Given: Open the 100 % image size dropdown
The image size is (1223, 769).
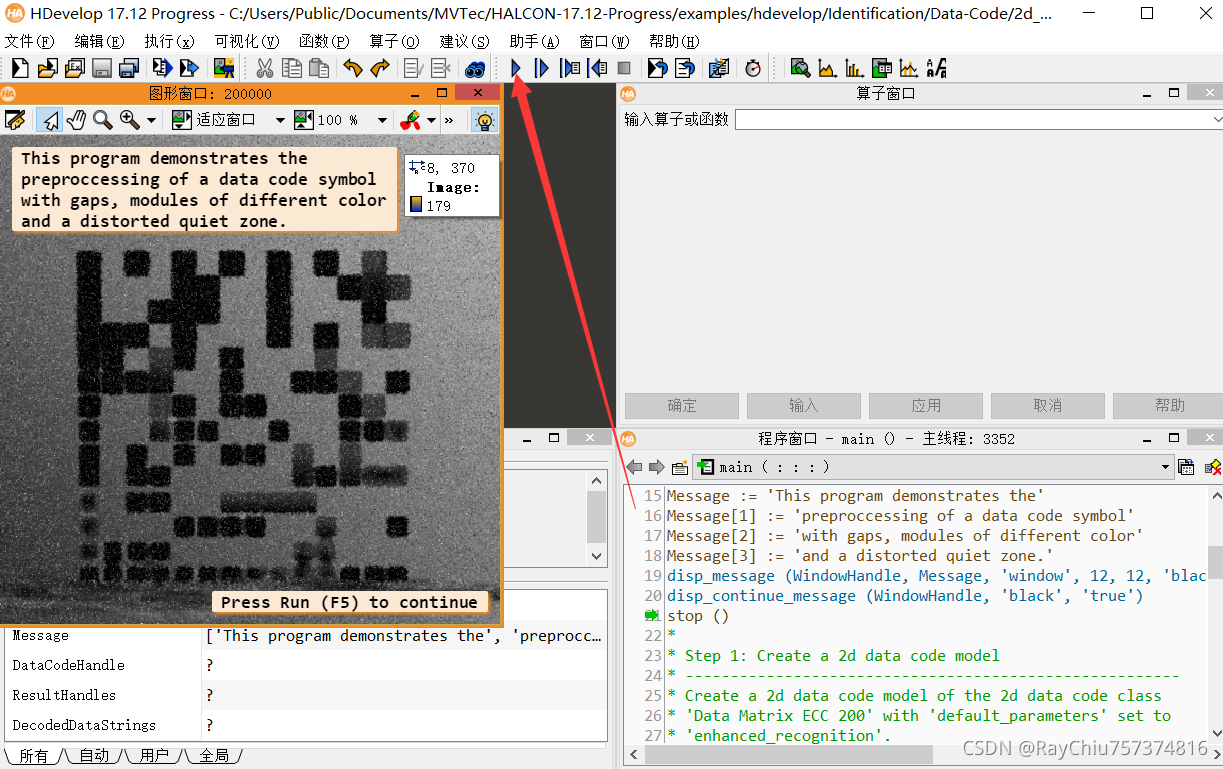Looking at the screenshot, I should 382,120.
